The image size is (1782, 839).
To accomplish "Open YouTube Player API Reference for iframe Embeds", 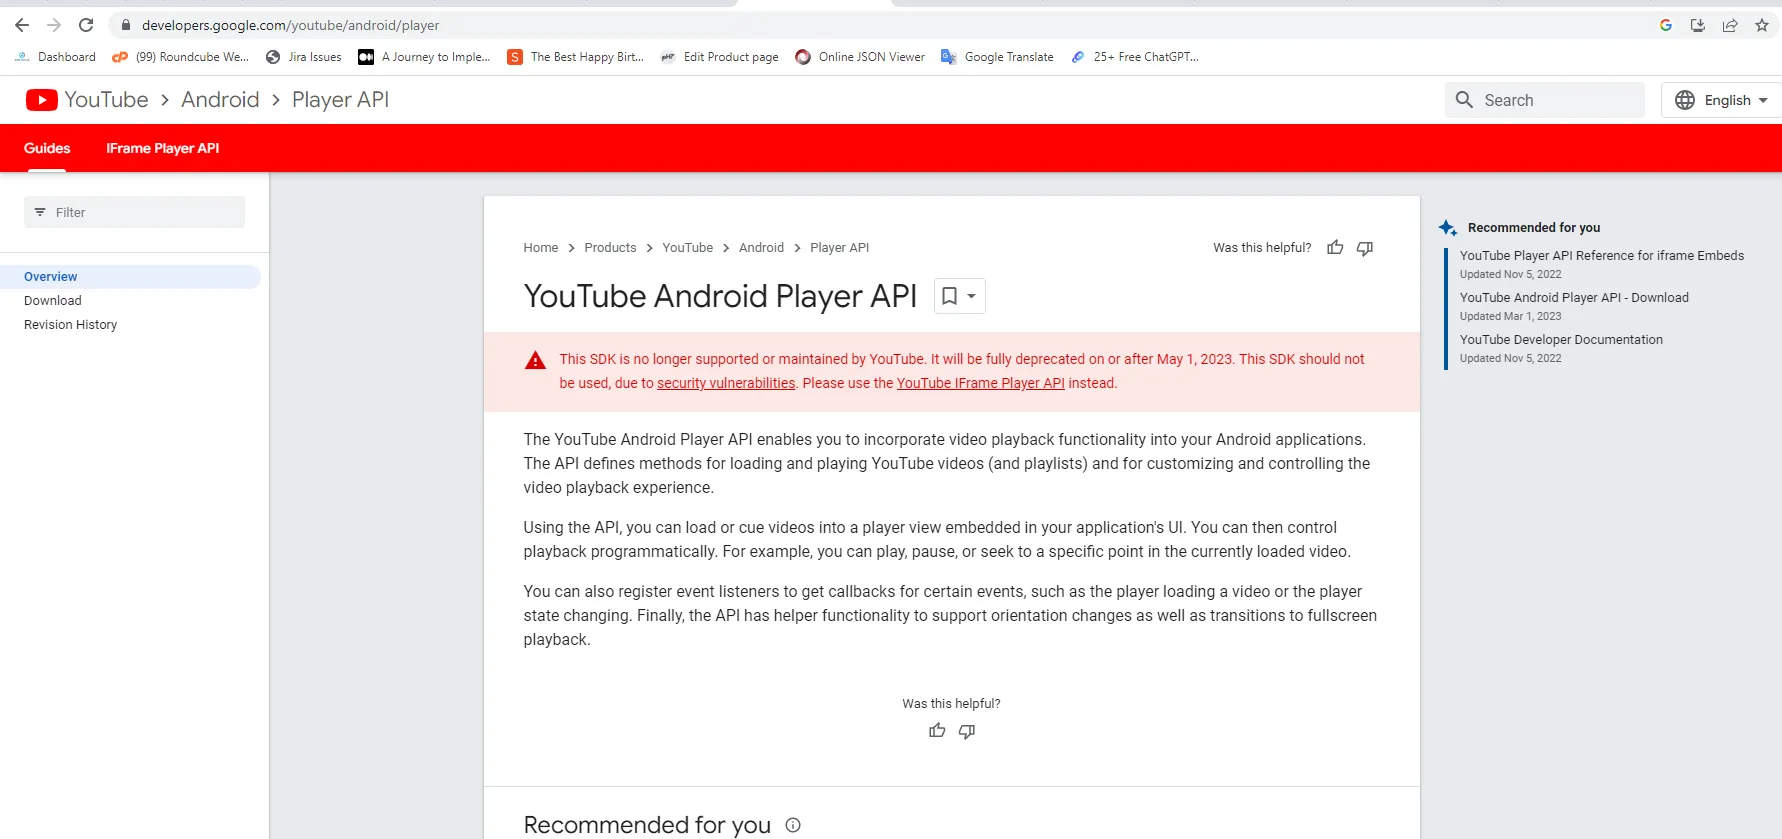I will (1602, 256).
